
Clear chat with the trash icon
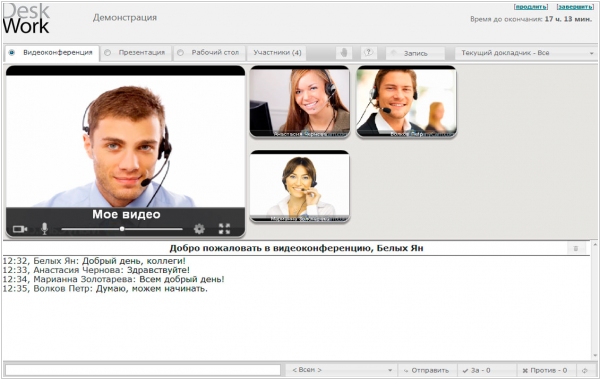[x=576, y=248]
